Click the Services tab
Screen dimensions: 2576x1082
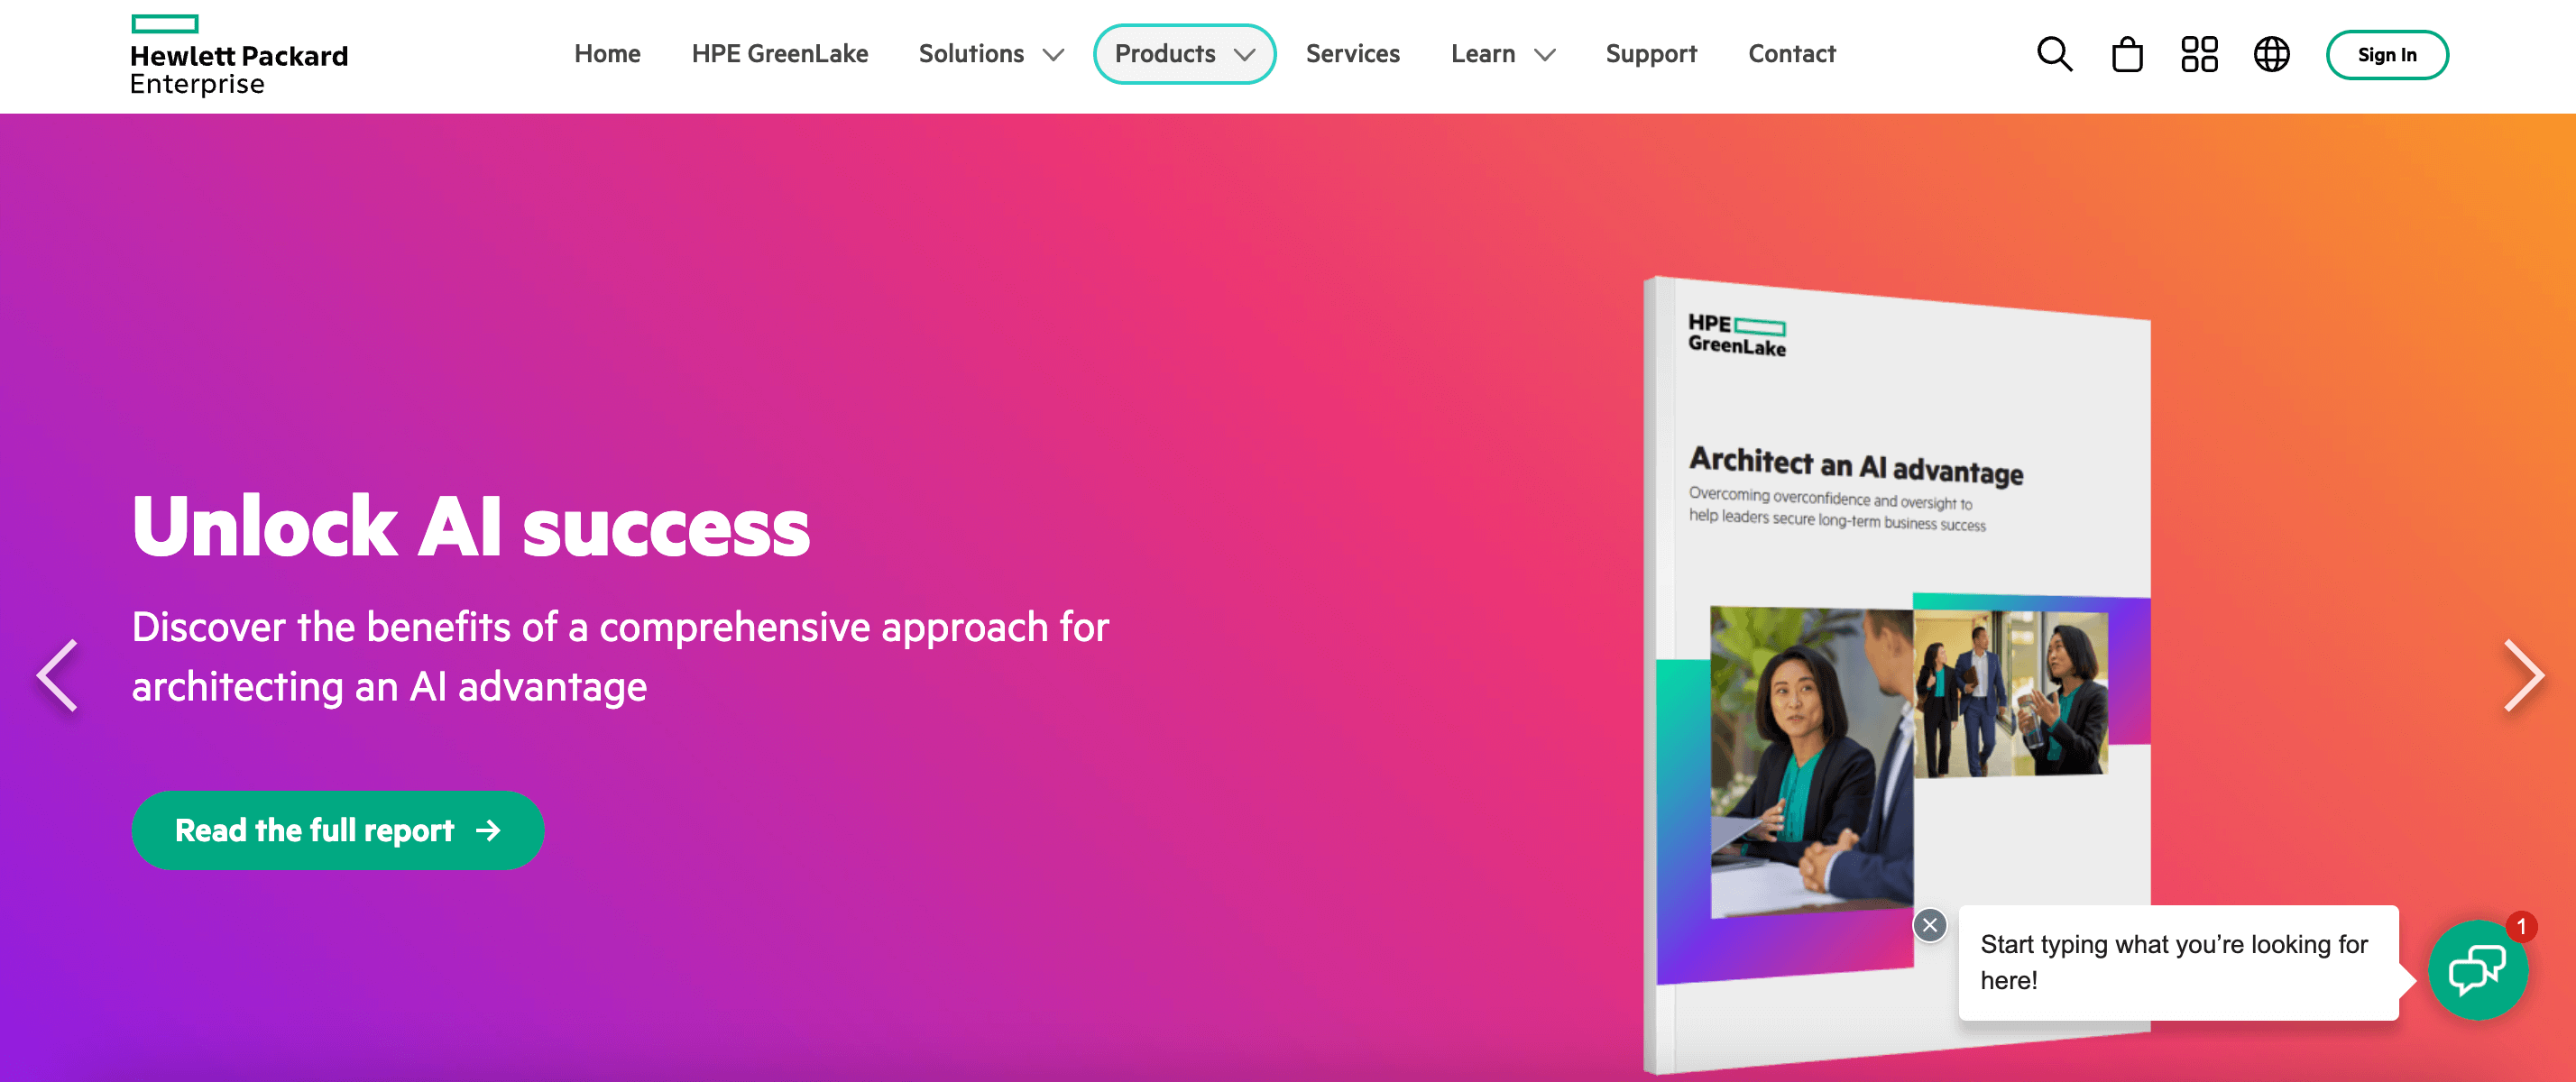(x=1352, y=54)
